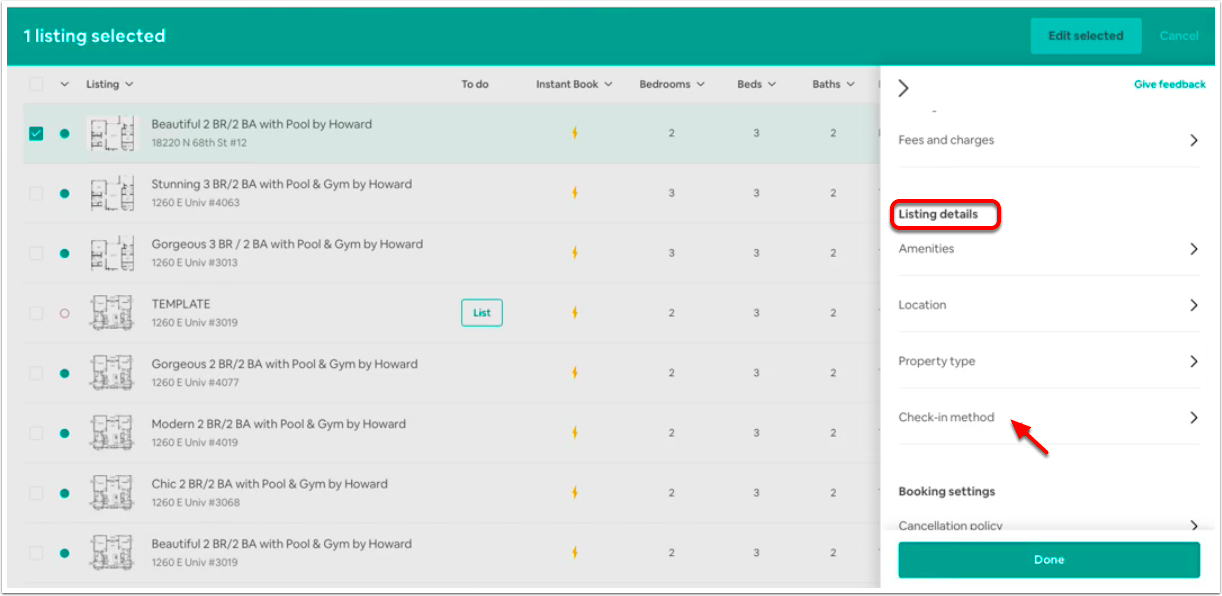Click address text 1260 E Univ #3068
The image size is (1222, 596).
coord(195,503)
